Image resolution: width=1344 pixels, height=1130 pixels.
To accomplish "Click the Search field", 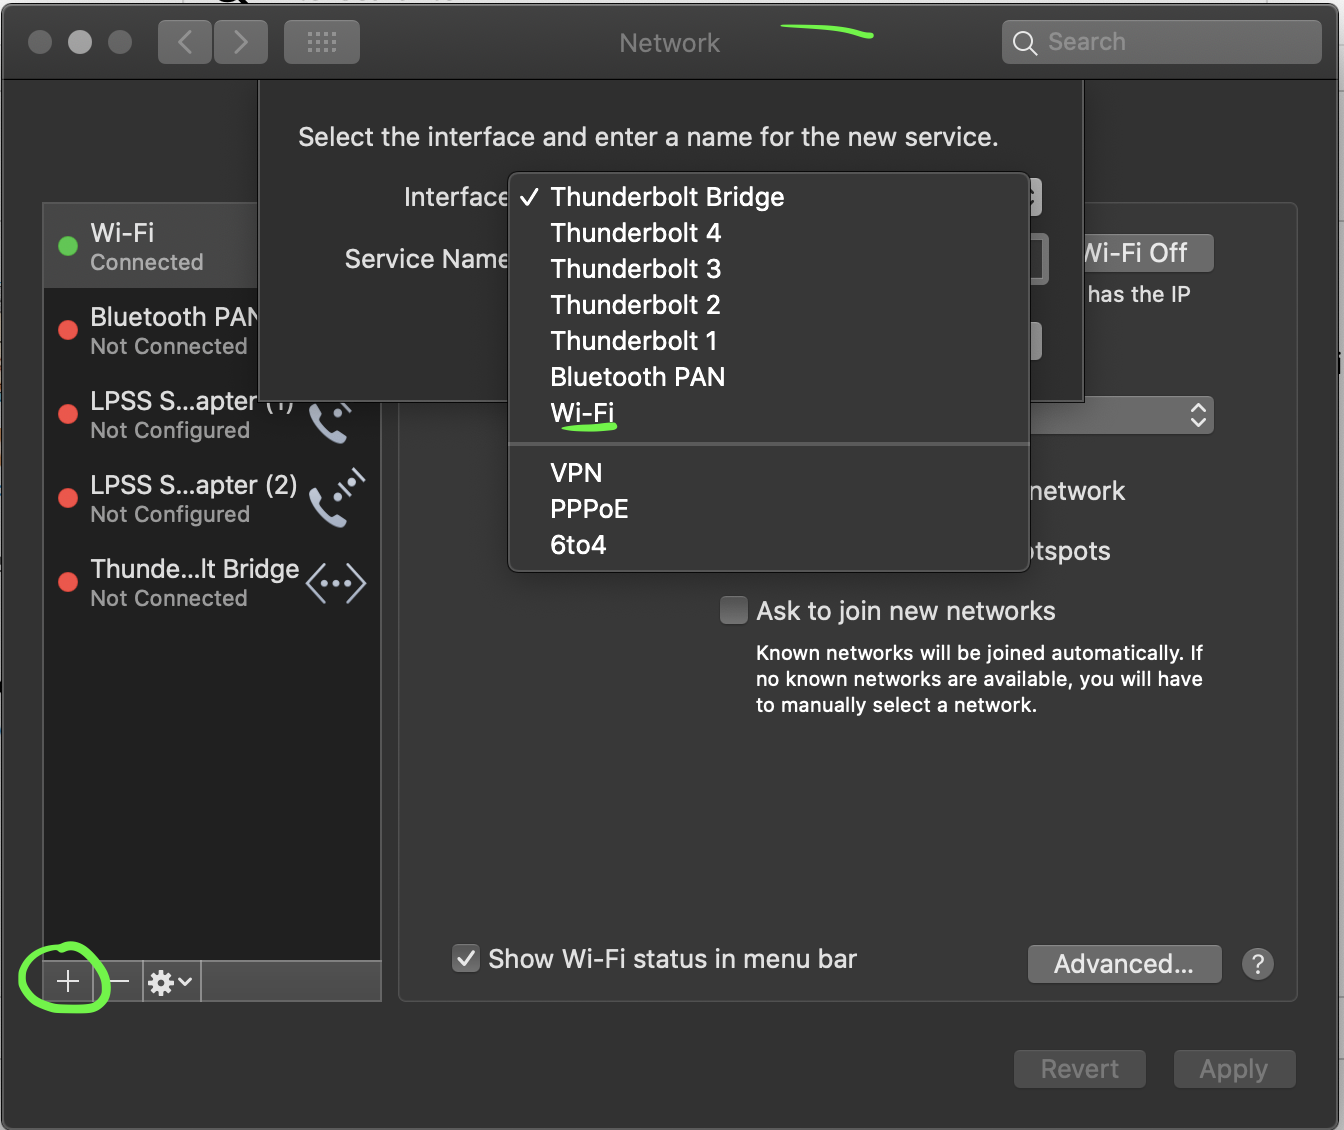I will click(1162, 42).
